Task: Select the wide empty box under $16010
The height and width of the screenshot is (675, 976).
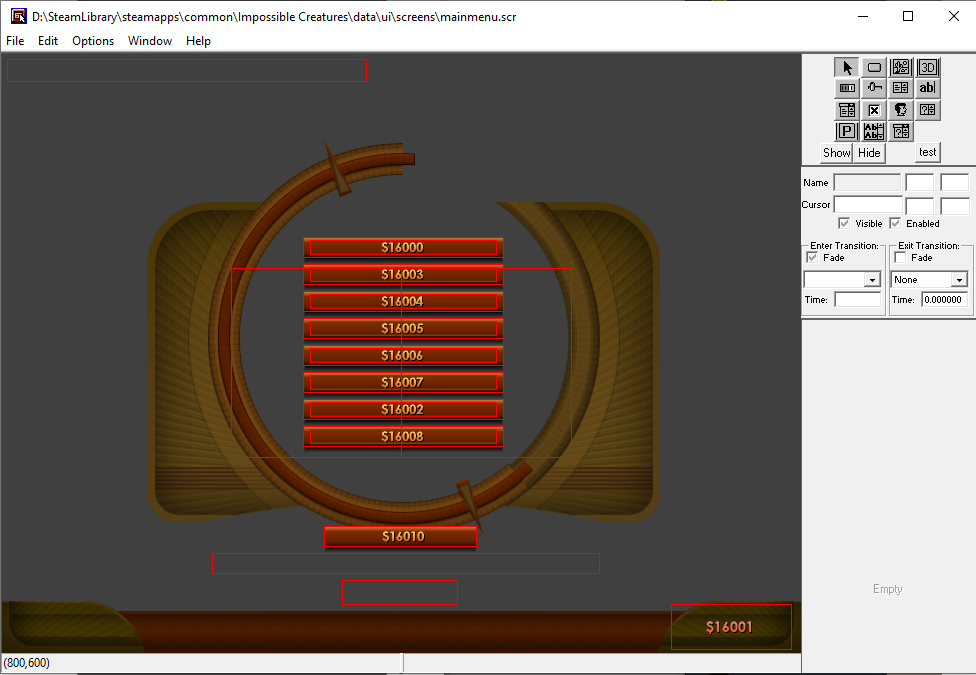Action: click(406, 564)
